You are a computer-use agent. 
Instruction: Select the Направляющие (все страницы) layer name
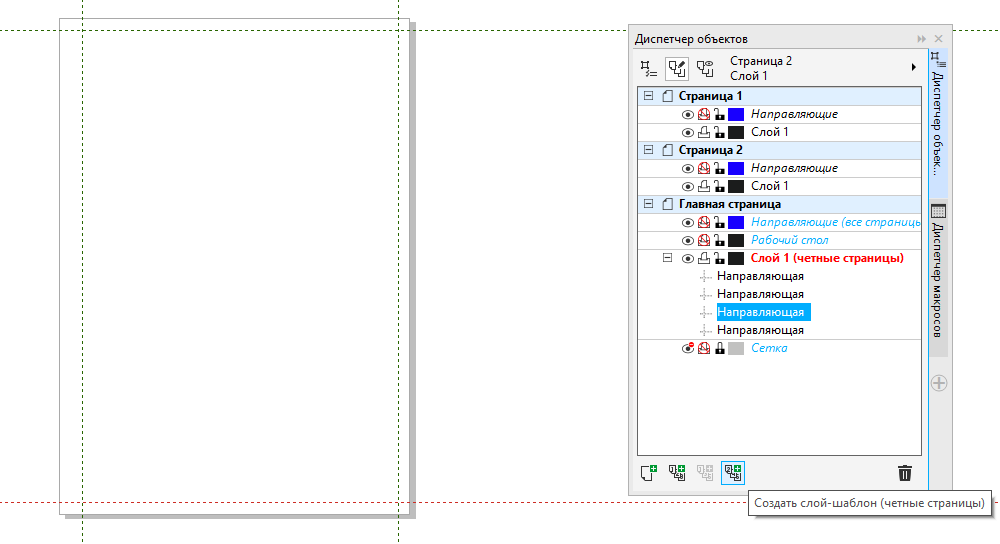[835, 222]
